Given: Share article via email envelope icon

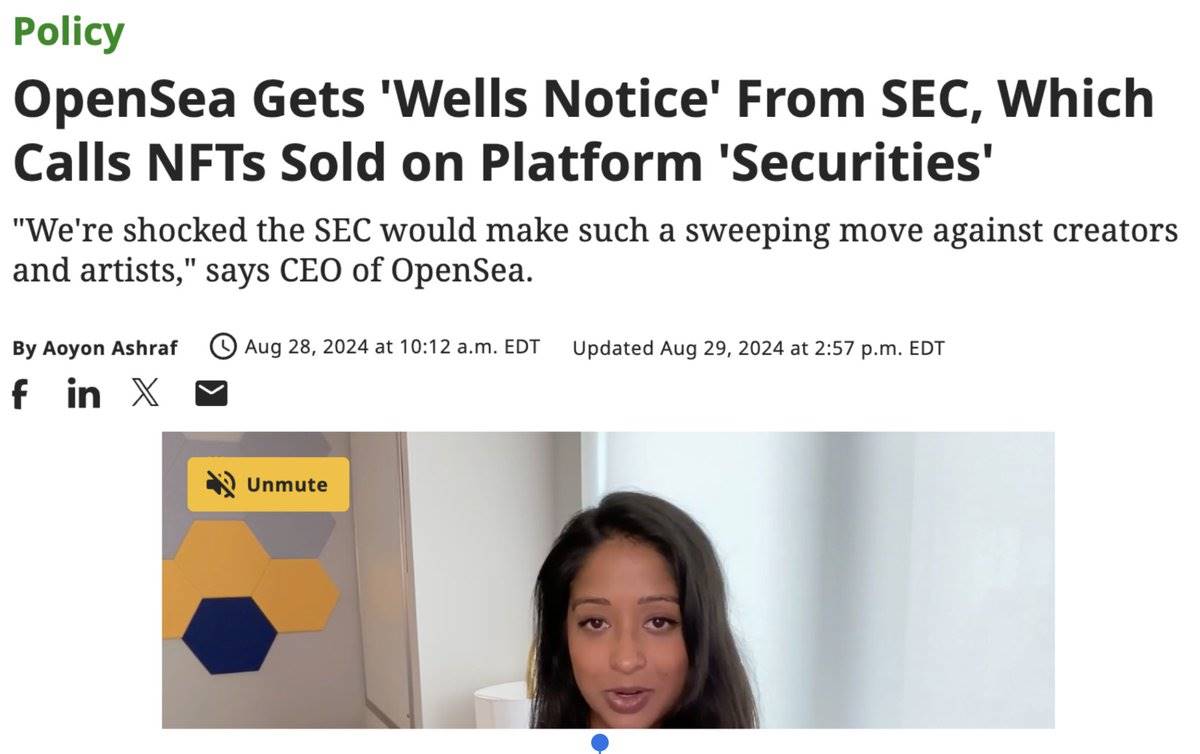Looking at the screenshot, I should click(211, 395).
